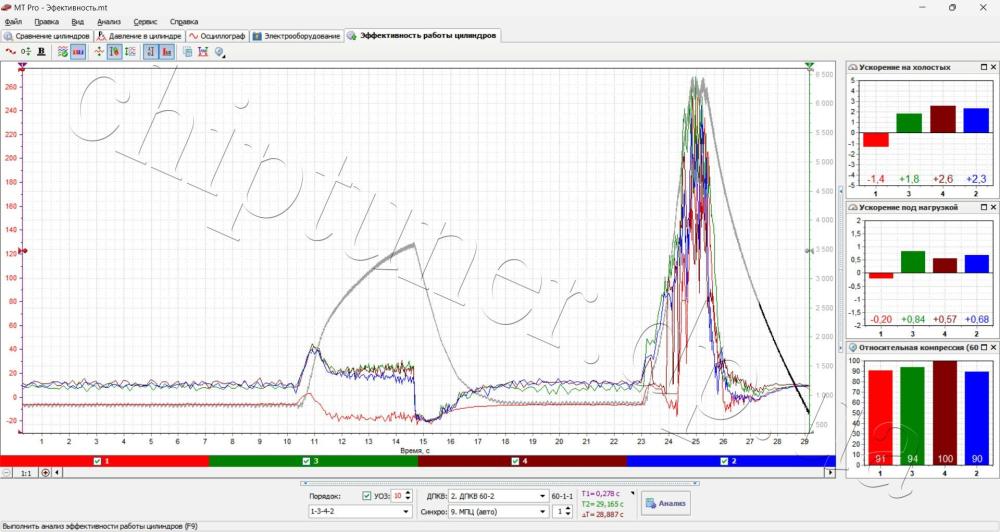Open the ДПКВ 60-2 dropdown
The height and width of the screenshot is (532, 1000).
pyautogui.click(x=497, y=496)
